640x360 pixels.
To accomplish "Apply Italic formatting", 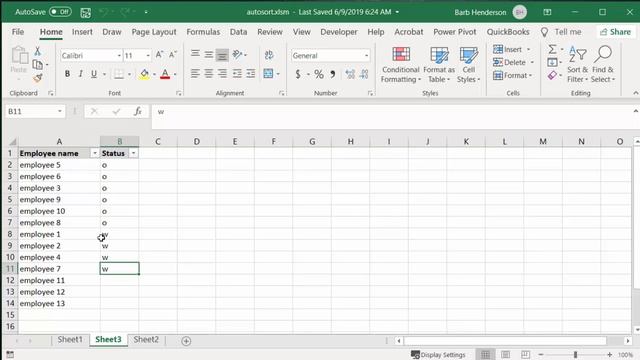I will coord(80,74).
